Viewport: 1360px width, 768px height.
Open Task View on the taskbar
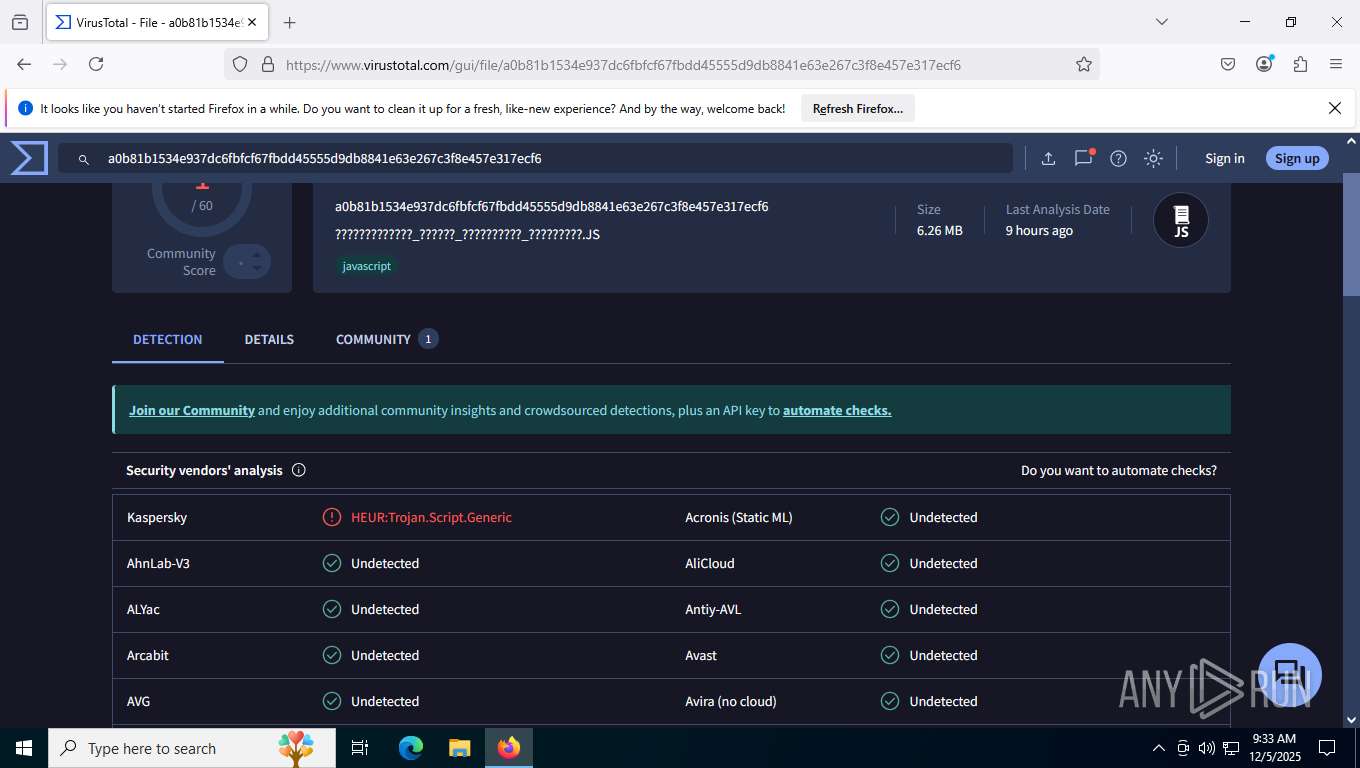(360, 748)
